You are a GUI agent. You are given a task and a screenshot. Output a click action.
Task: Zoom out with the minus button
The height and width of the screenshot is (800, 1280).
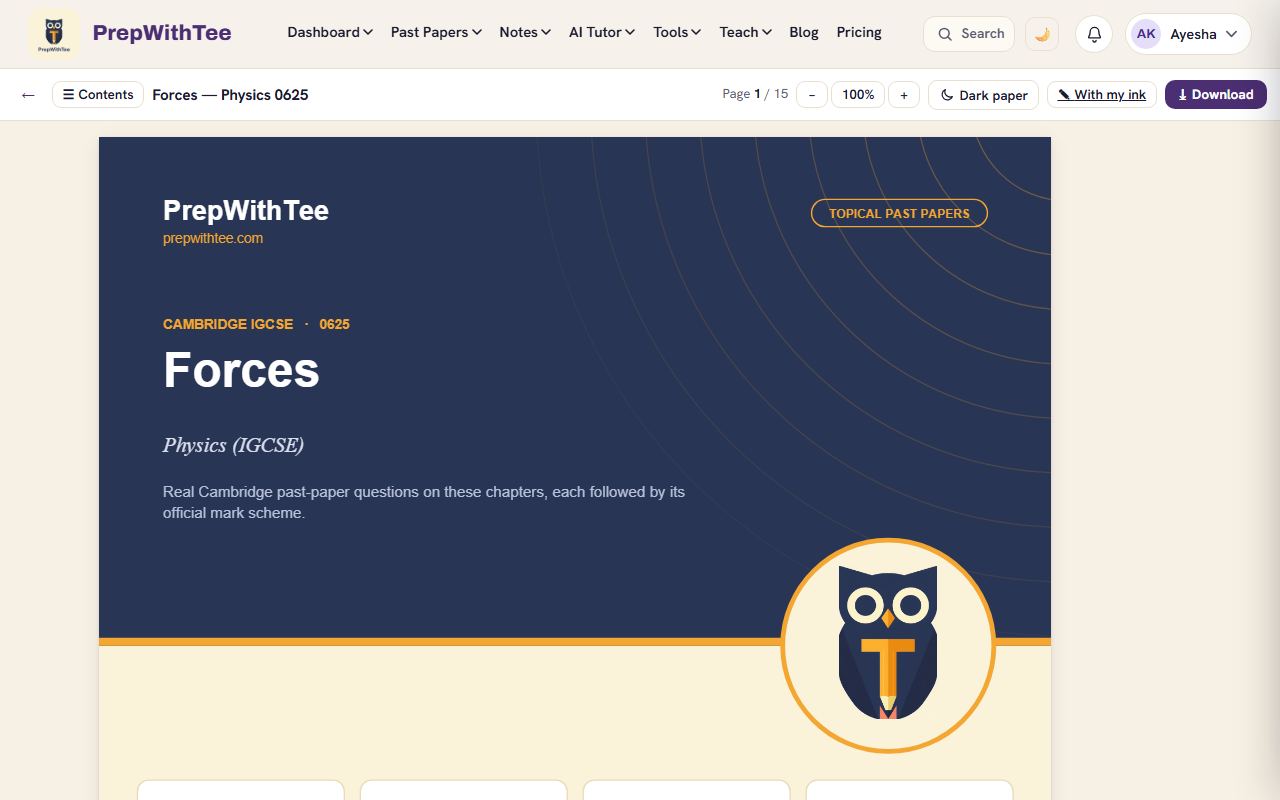[x=812, y=95]
